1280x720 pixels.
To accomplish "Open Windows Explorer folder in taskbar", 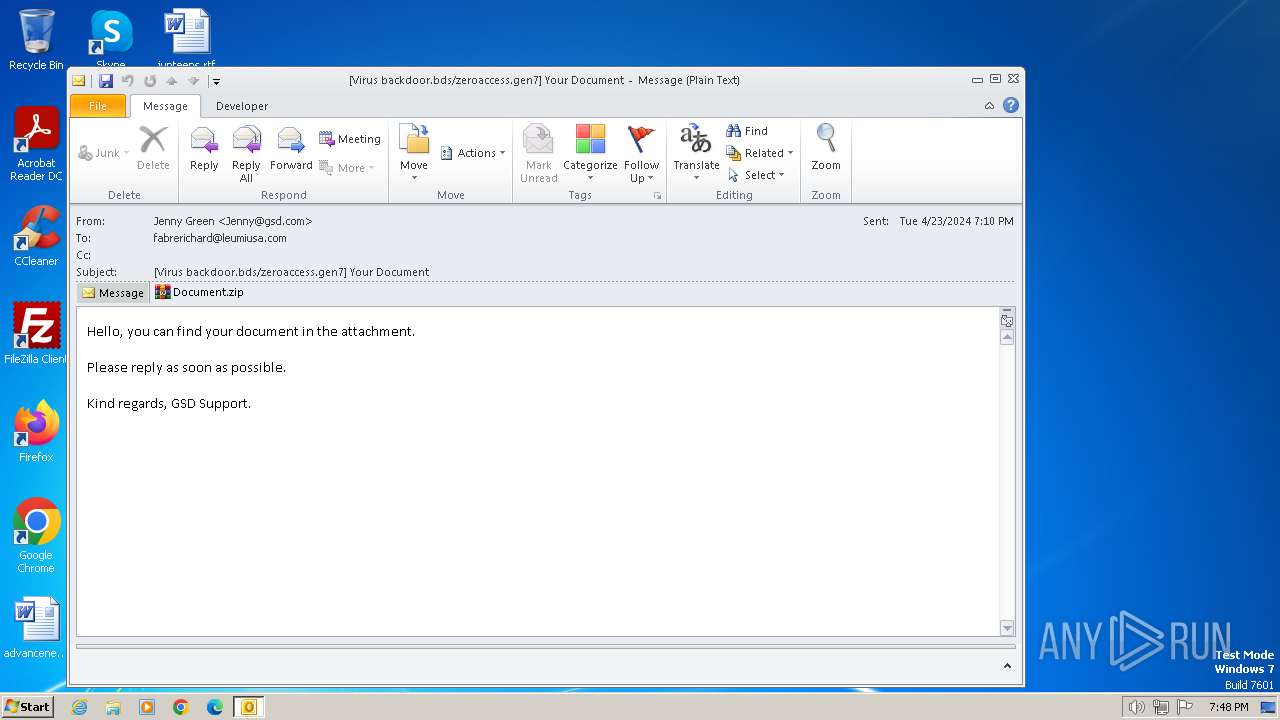I will pyautogui.click(x=113, y=707).
